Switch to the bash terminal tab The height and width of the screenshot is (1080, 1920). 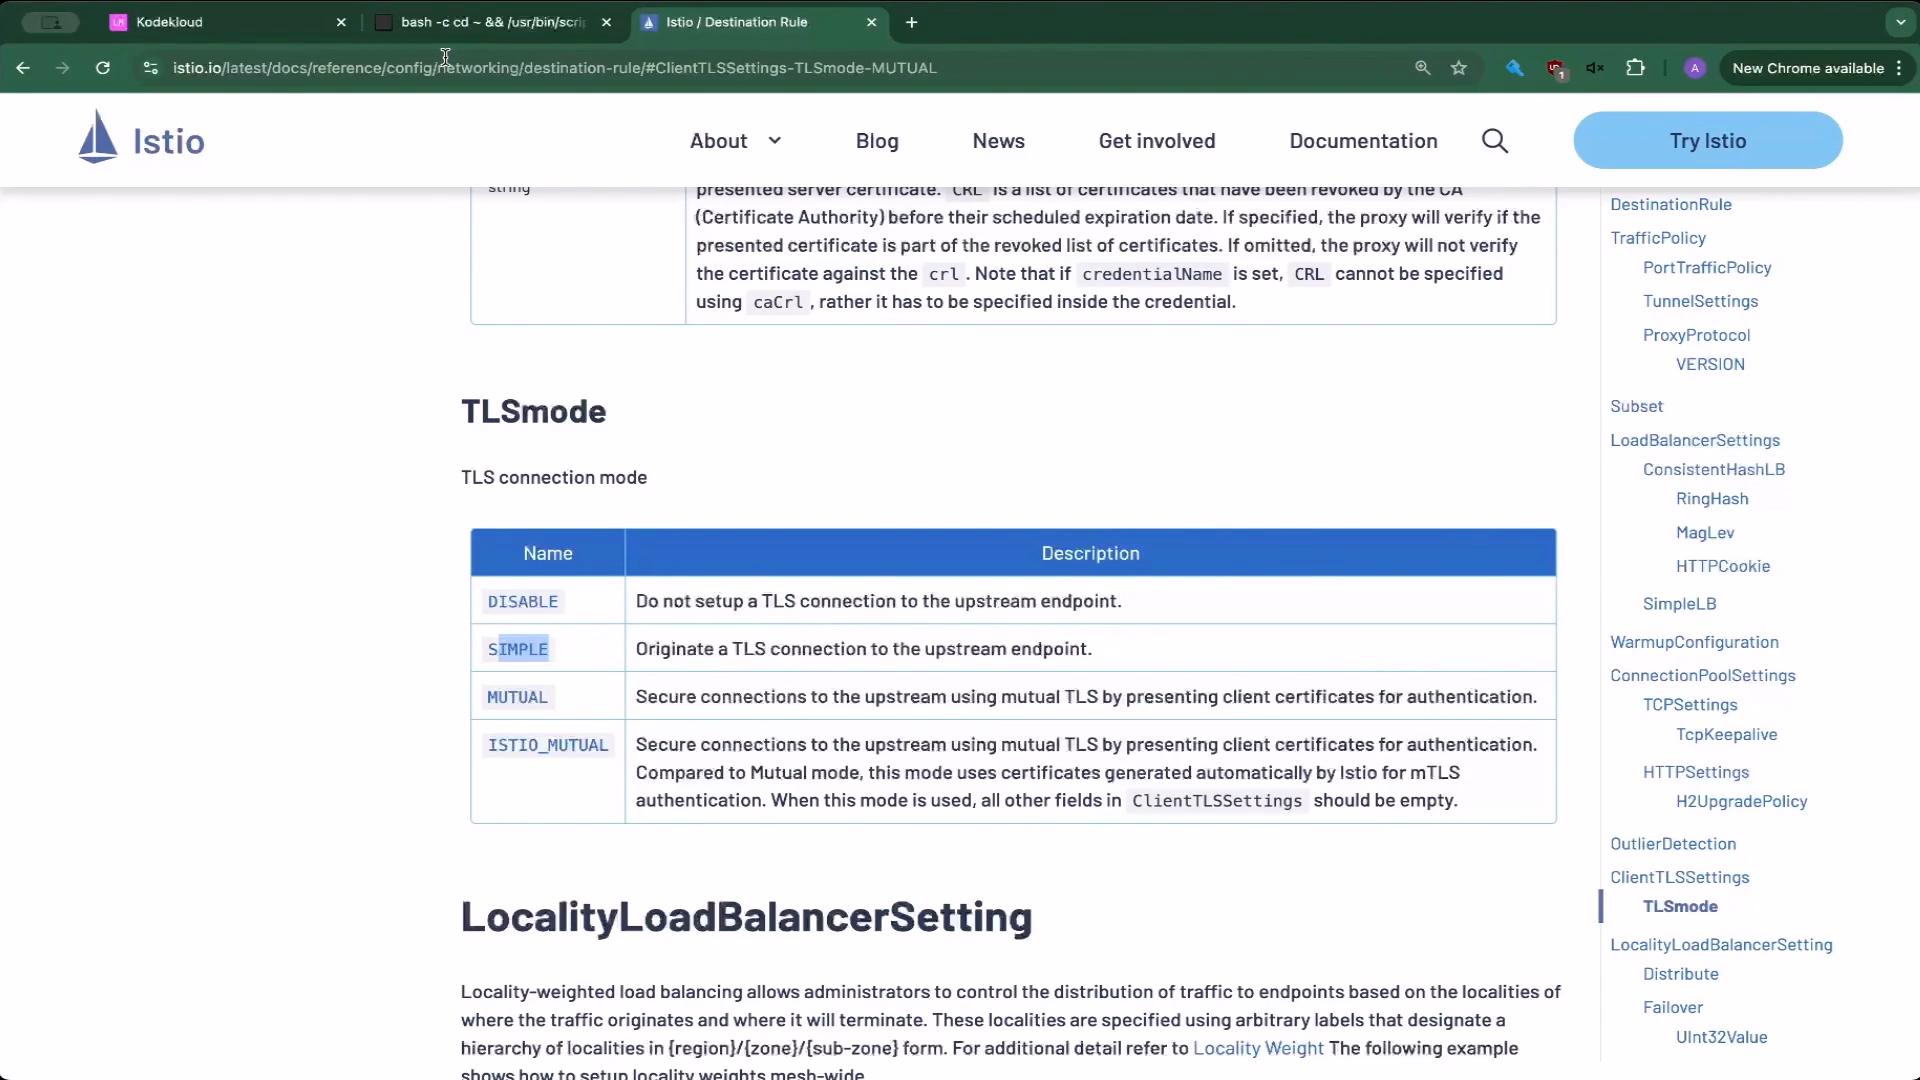pos(493,22)
